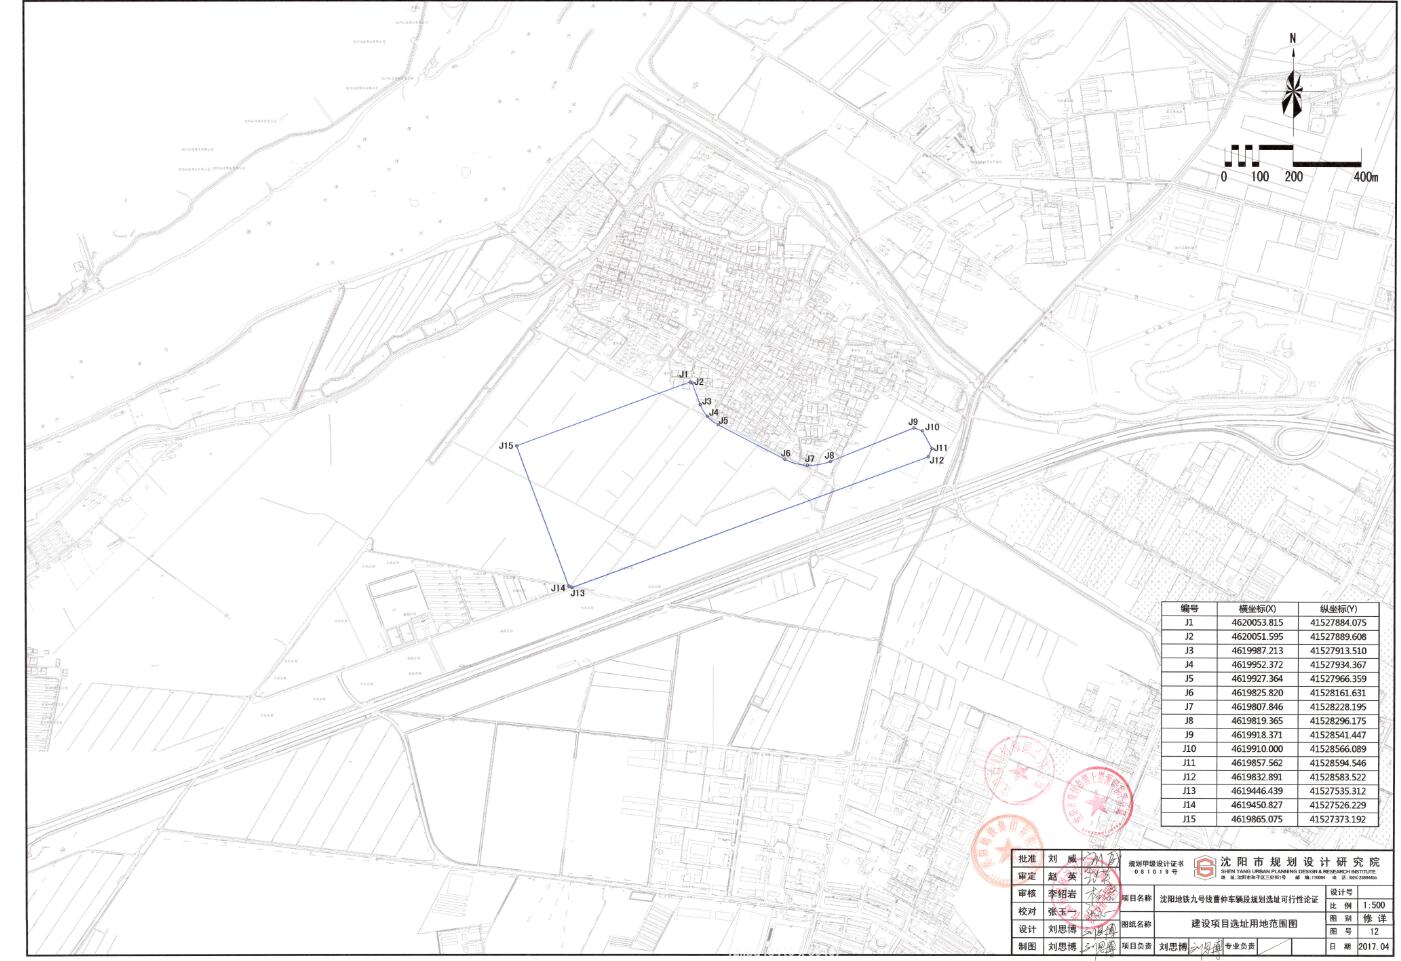Click the 400m label on scale bar
This screenshot has width=1401, height=961.
point(1364,177)
